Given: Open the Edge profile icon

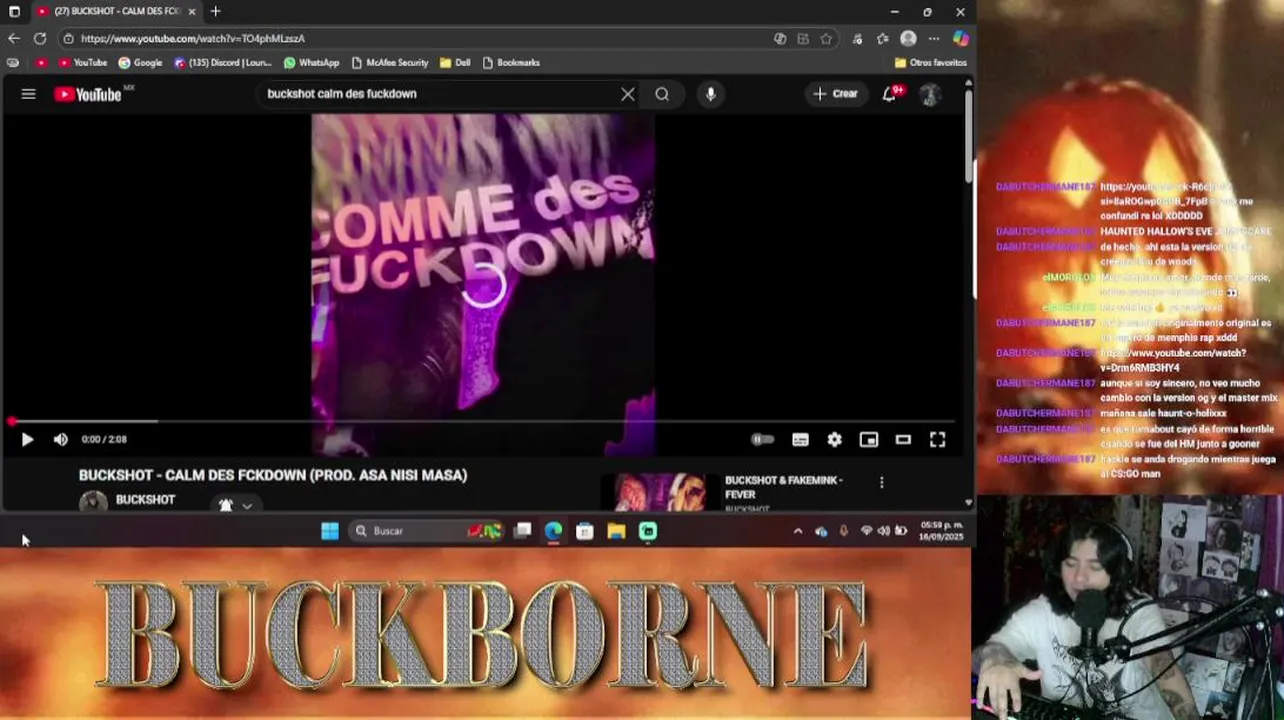Looking at the screenshot, I should [908, 38].
